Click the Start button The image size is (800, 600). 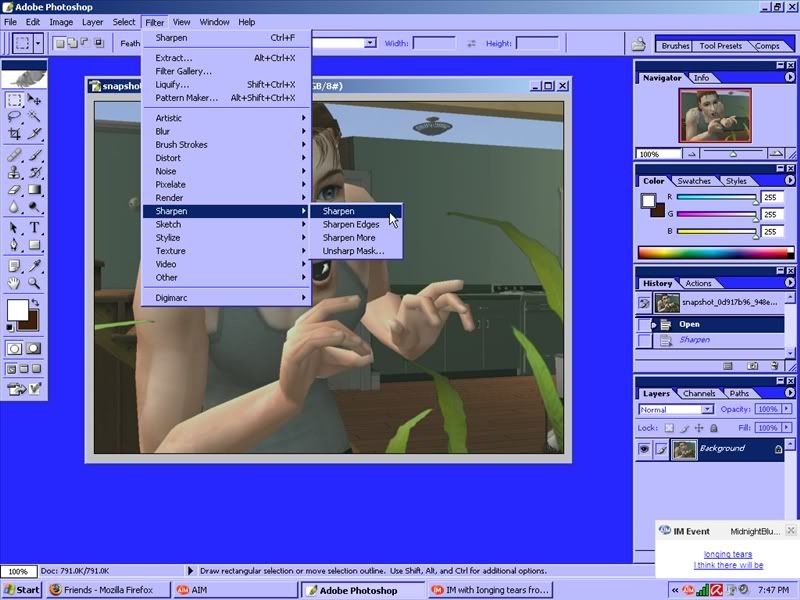click(x=21, y=590)
